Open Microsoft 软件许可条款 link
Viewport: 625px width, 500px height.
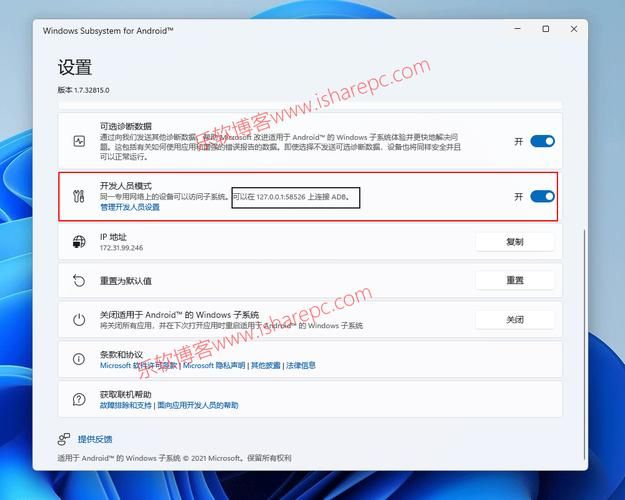(x=139, y=366)
